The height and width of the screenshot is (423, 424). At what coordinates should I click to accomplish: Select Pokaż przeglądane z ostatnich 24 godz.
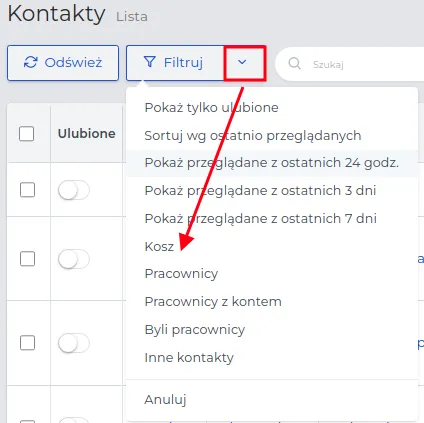click(x=272, y=163)
